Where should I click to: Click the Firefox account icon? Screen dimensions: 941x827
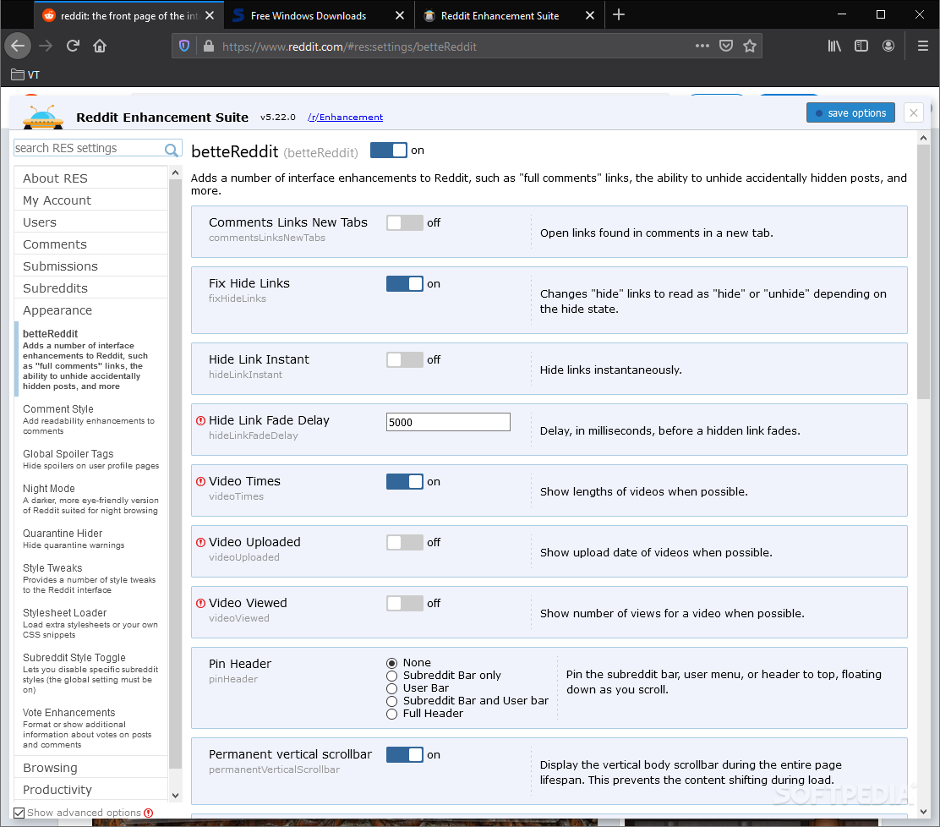click(886, 46)
